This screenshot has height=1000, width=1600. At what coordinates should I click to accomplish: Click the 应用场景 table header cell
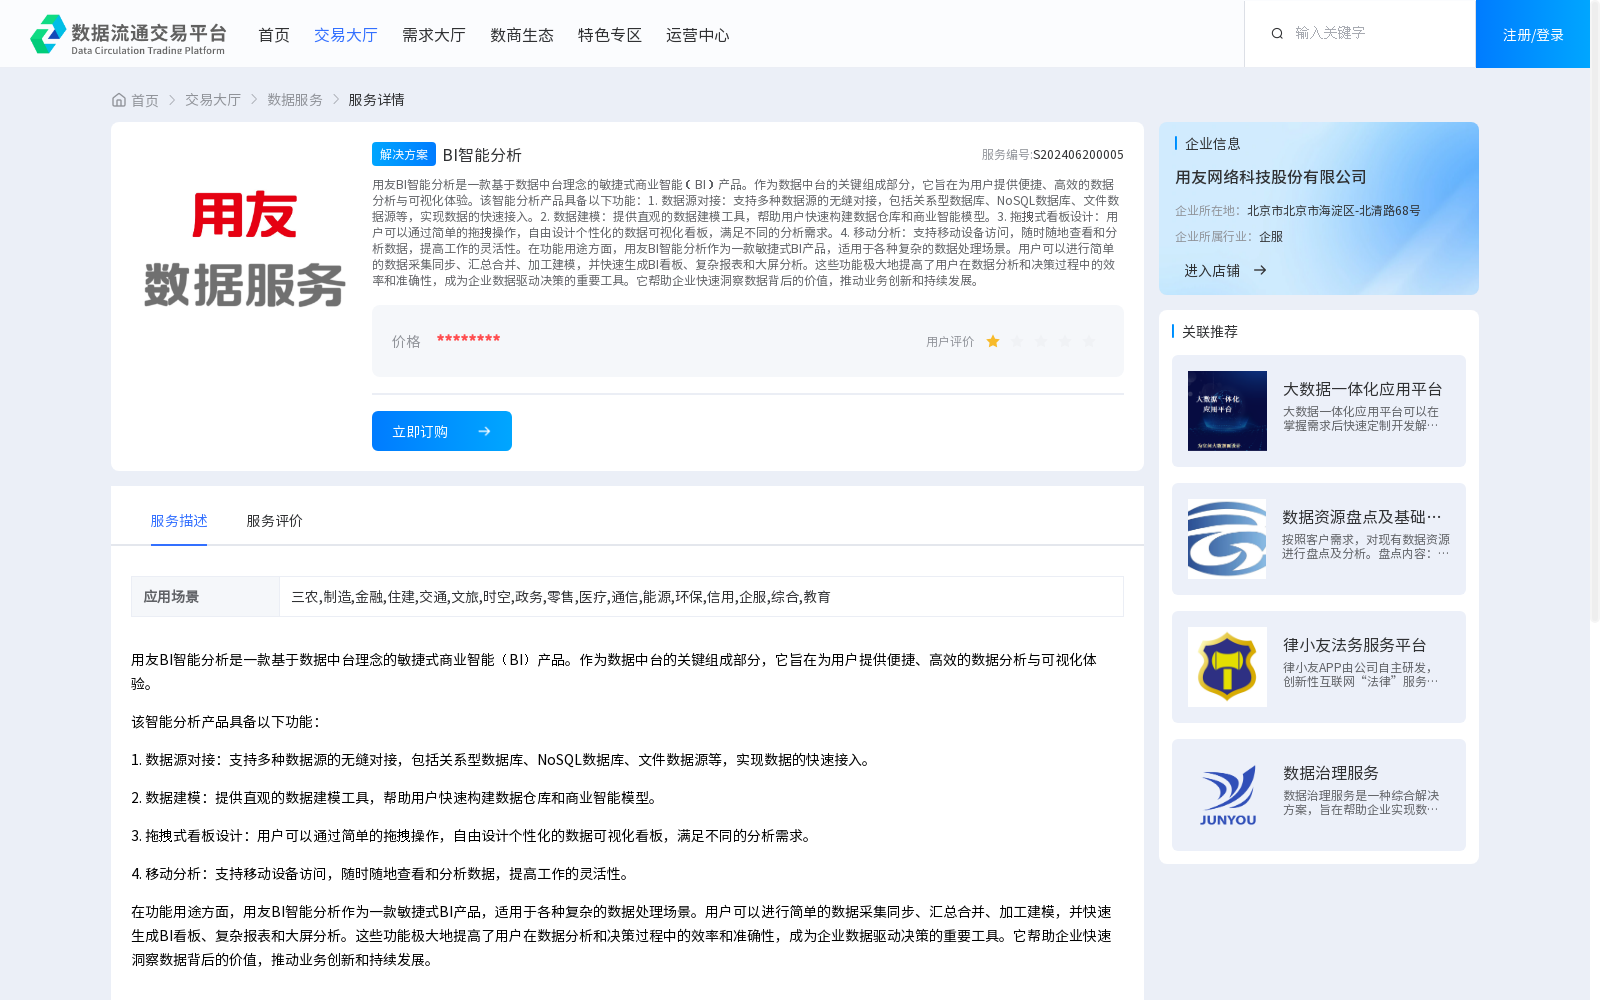[x=205, y=597]
